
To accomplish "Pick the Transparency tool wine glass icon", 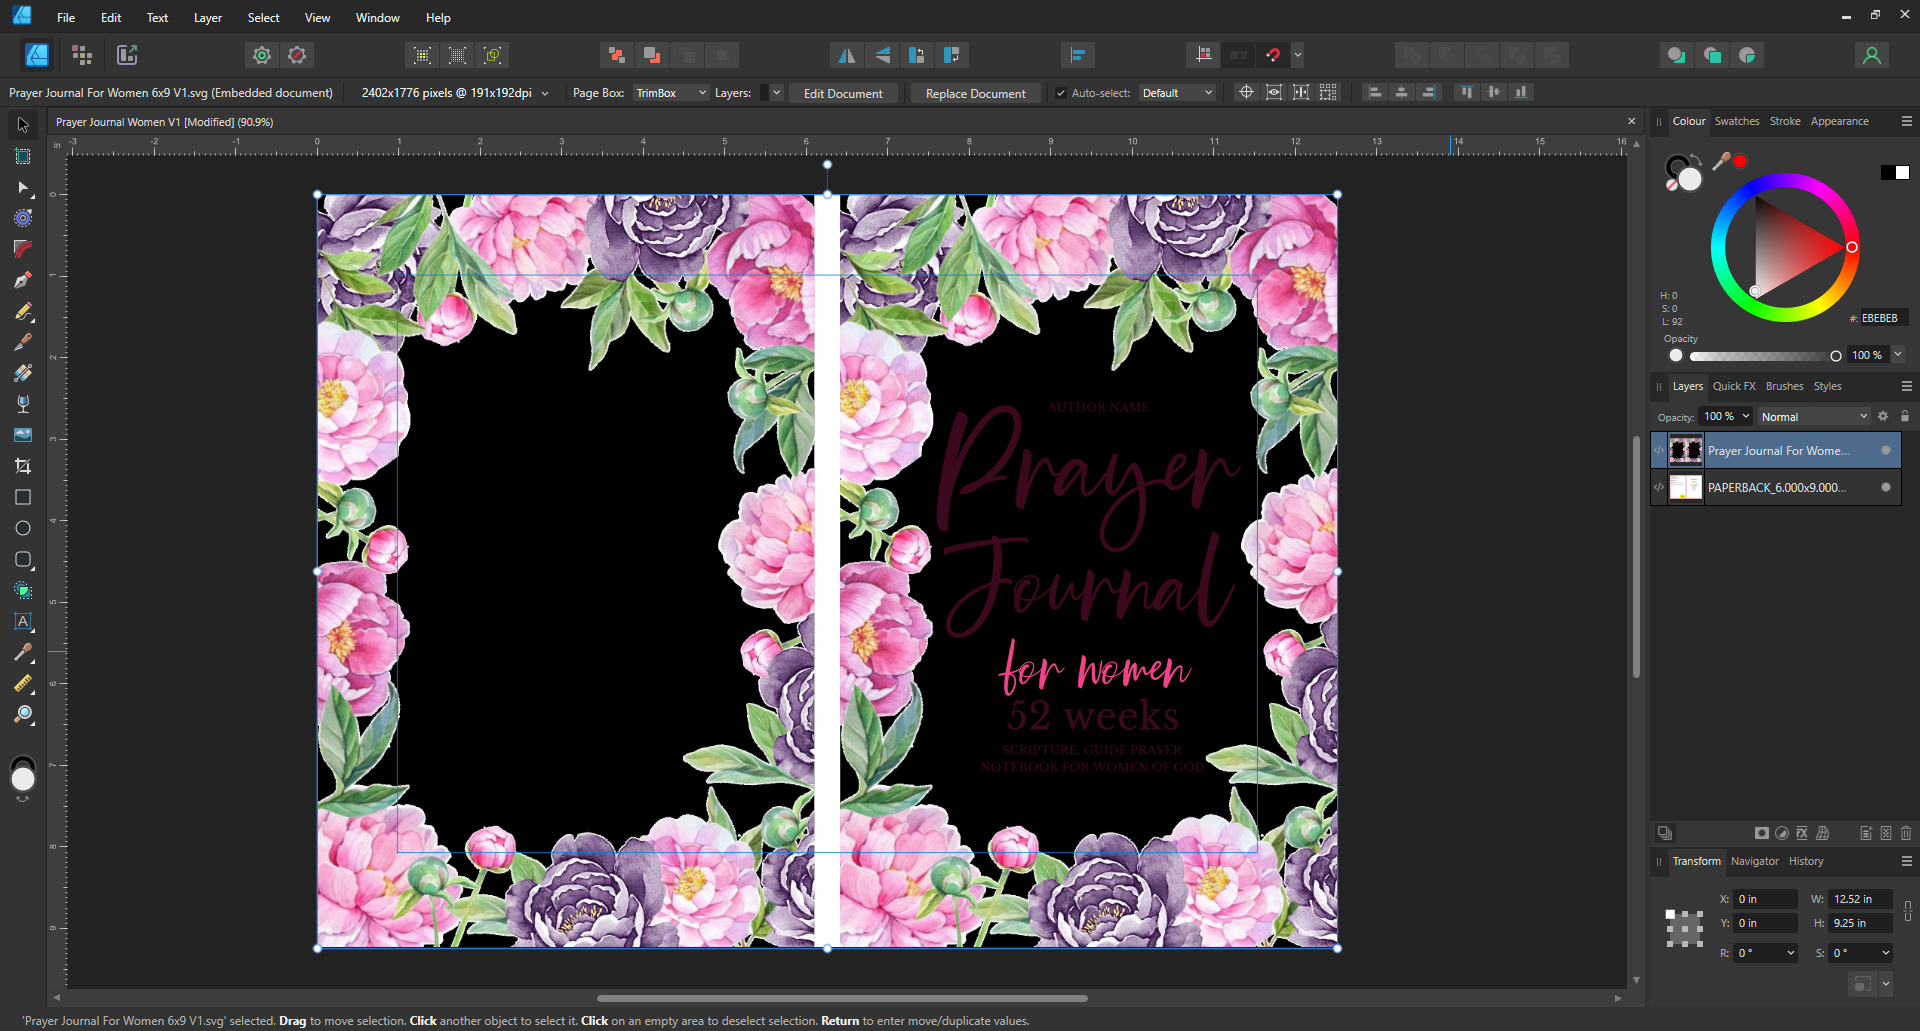I will (23, 404).
